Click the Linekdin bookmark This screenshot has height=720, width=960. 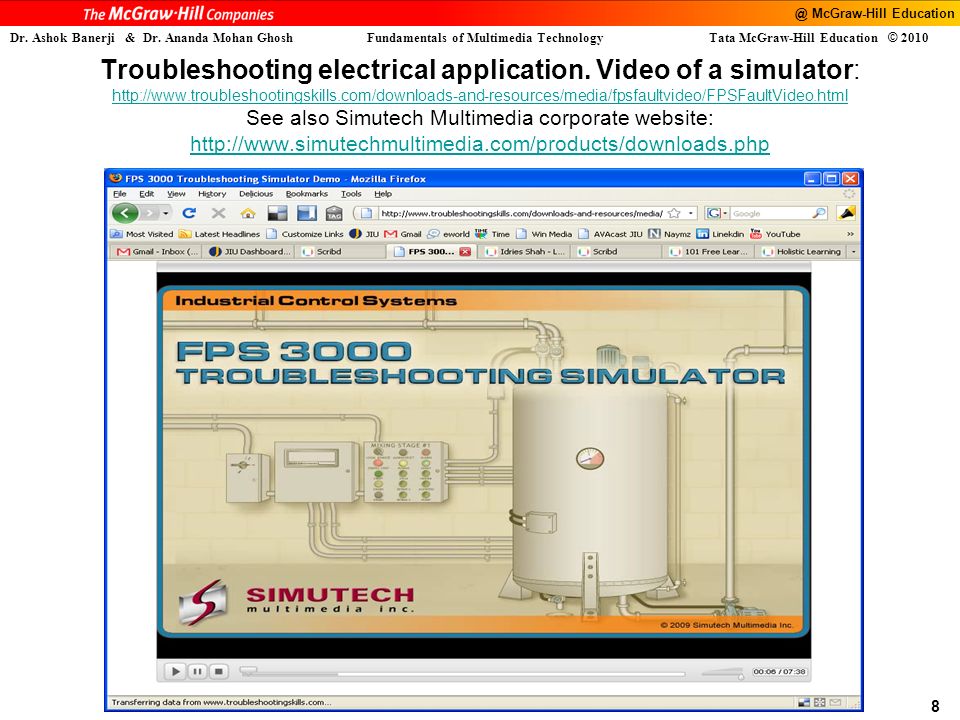pos(721,234)
